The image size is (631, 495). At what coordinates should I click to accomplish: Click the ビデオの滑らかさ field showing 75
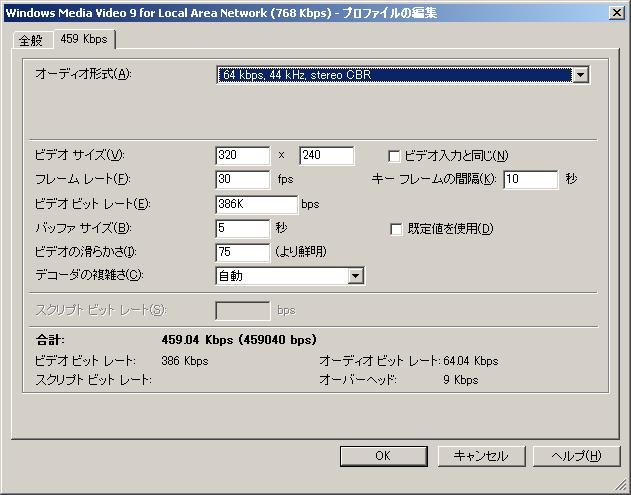[x=243, y=253]
